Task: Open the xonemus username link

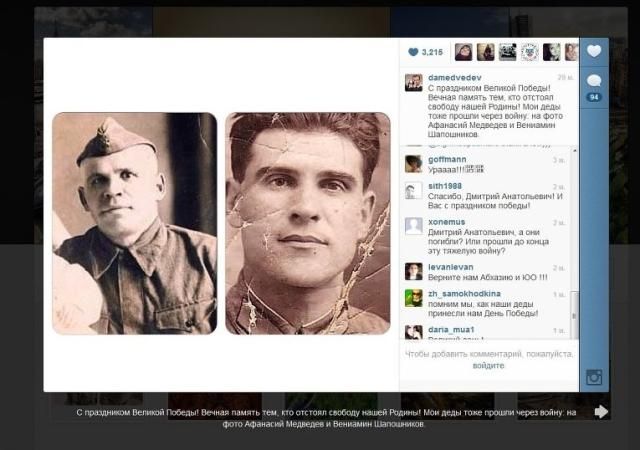Action: coord(447,222)
